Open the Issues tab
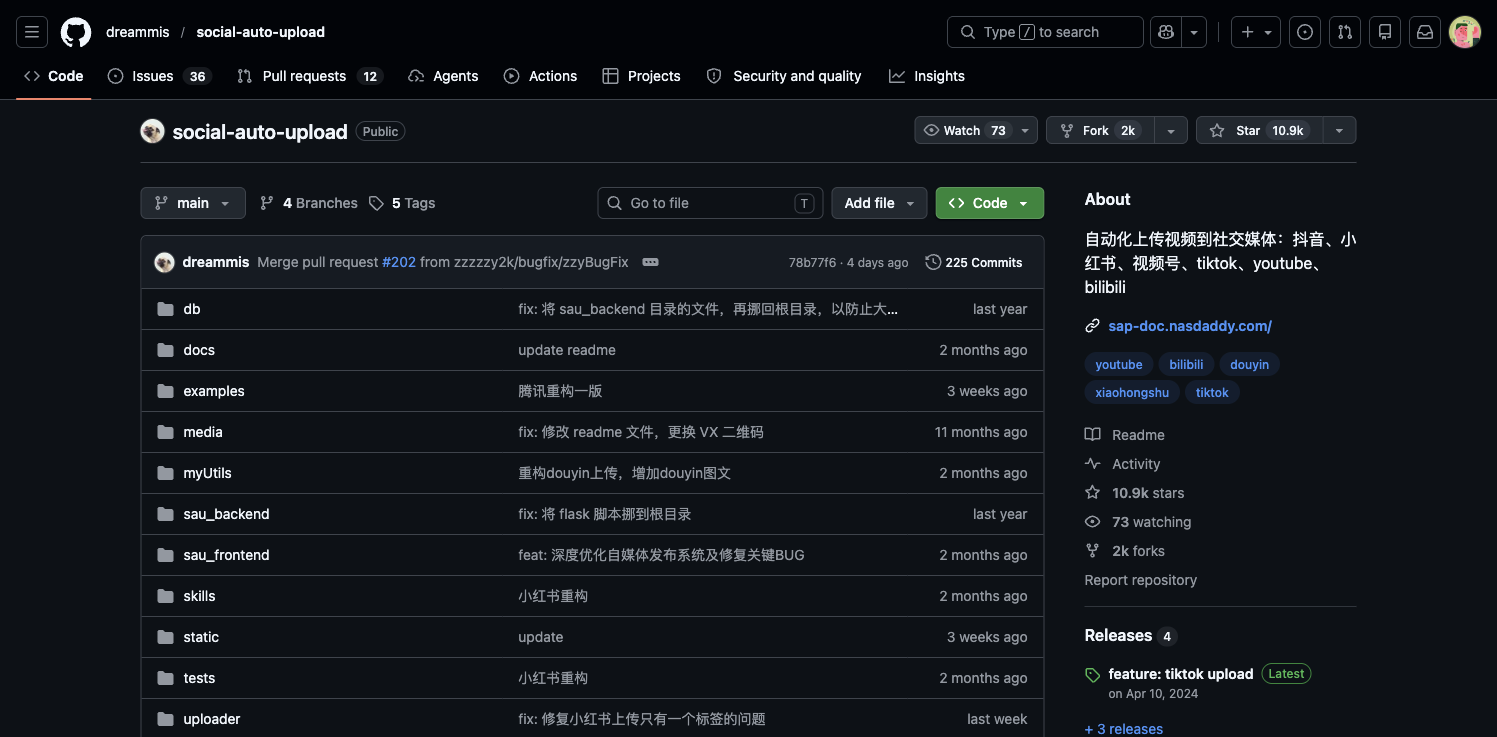Image resolution: width=1497 pixels, height=737 pixels. click(x=160, y=76)
